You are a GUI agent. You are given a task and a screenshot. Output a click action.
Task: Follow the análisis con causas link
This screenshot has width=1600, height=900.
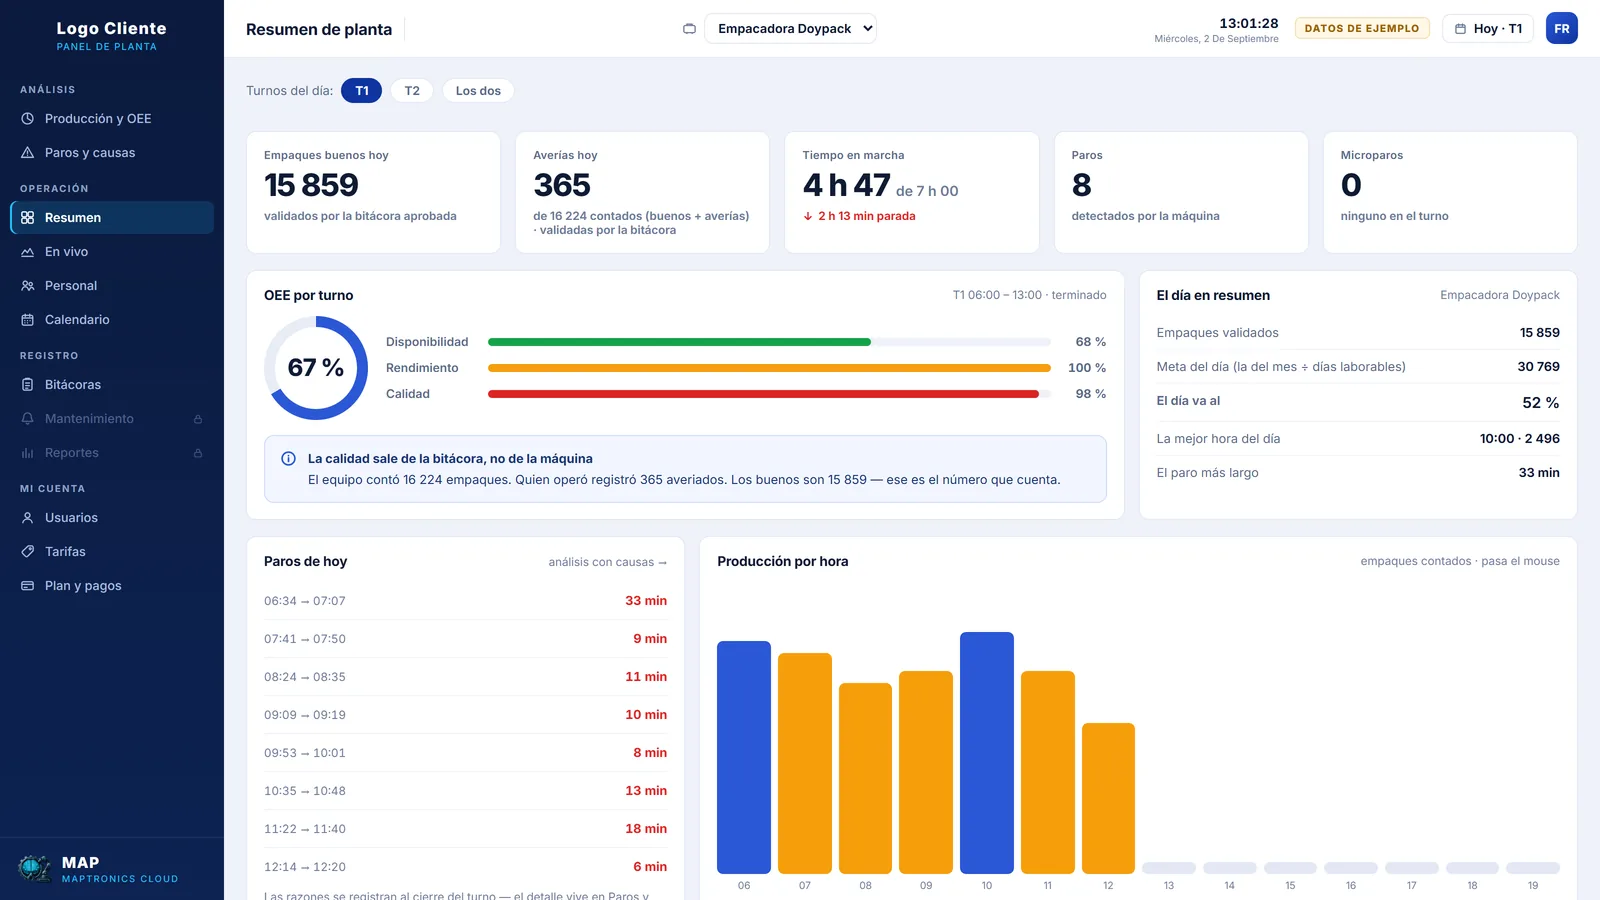click(x=607, y=562)
